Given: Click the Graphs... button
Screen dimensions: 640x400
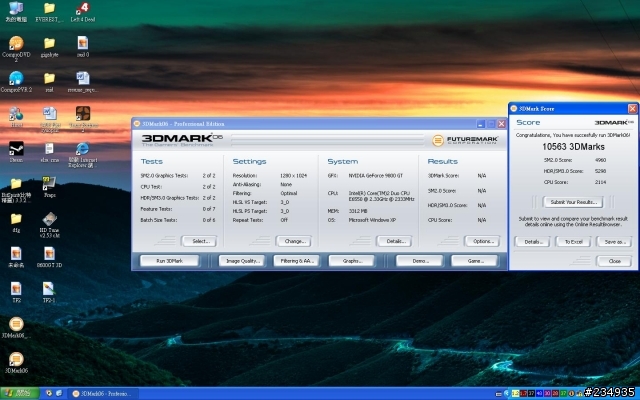Looking at the screenshot, I should click(351, 261).
